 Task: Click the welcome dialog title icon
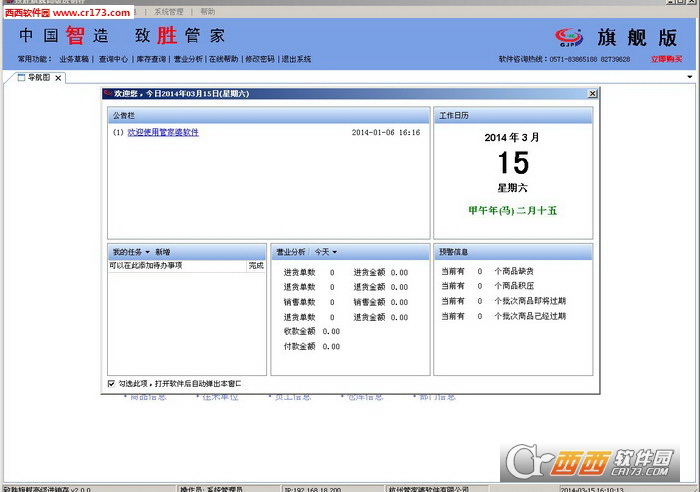click(x=108, y=93)
